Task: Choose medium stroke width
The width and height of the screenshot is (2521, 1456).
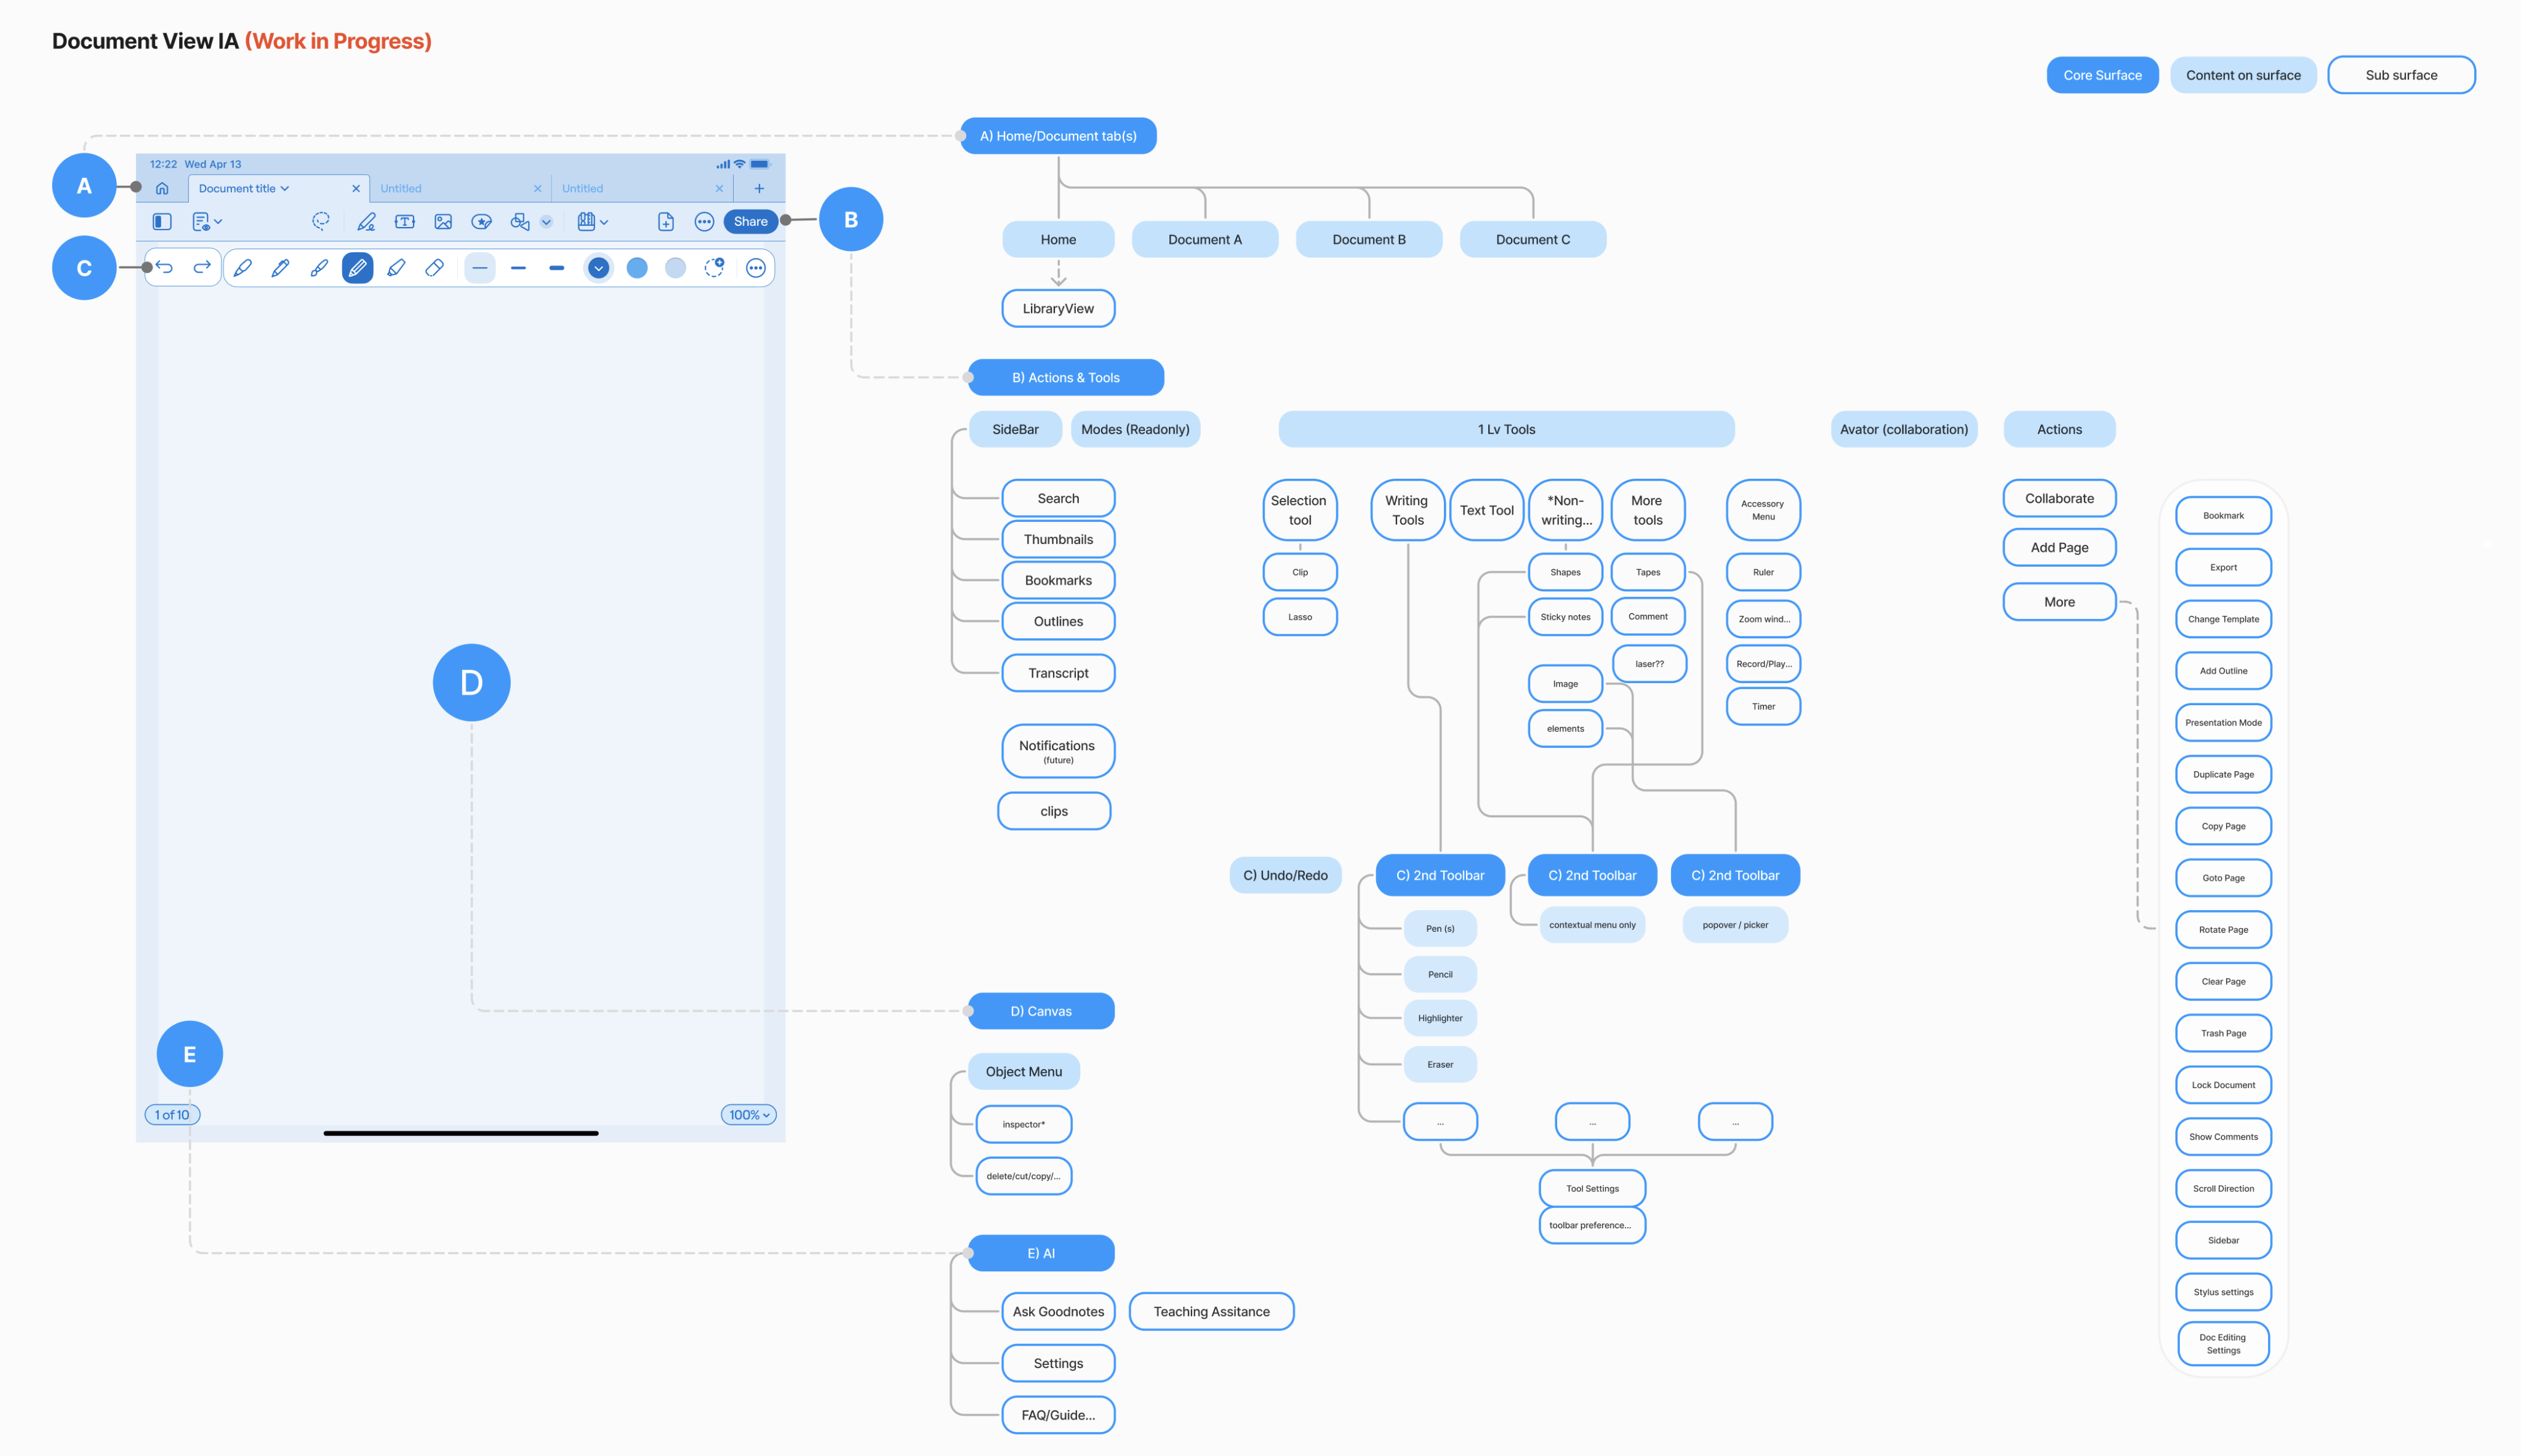Action: [x=518, y=268]
